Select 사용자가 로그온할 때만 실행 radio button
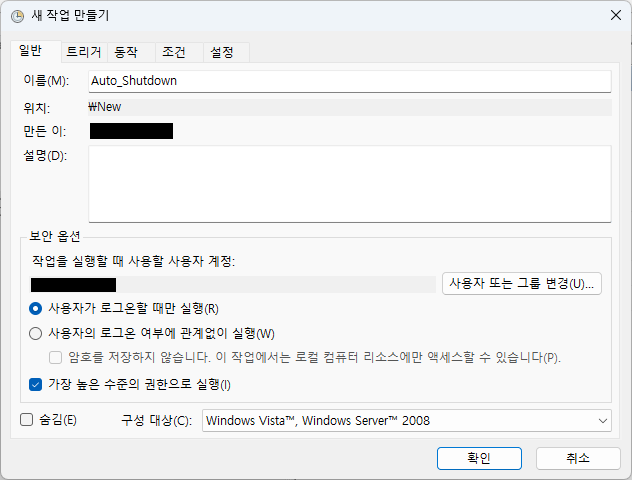 click(35, 309)
